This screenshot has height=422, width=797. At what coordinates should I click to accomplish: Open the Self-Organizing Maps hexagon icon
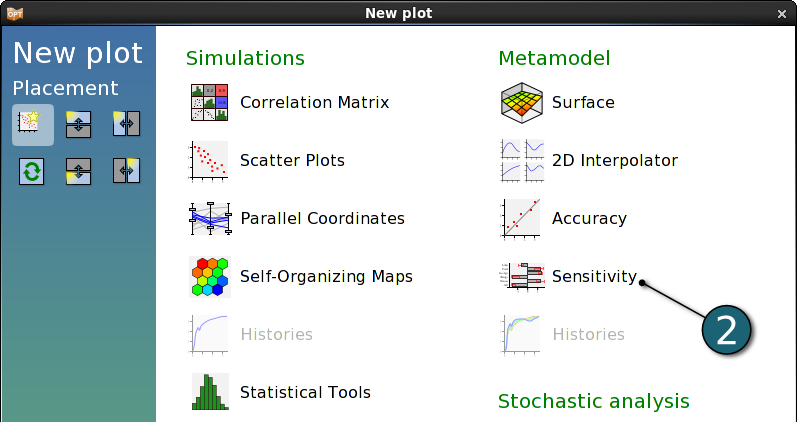coord(210,277)
